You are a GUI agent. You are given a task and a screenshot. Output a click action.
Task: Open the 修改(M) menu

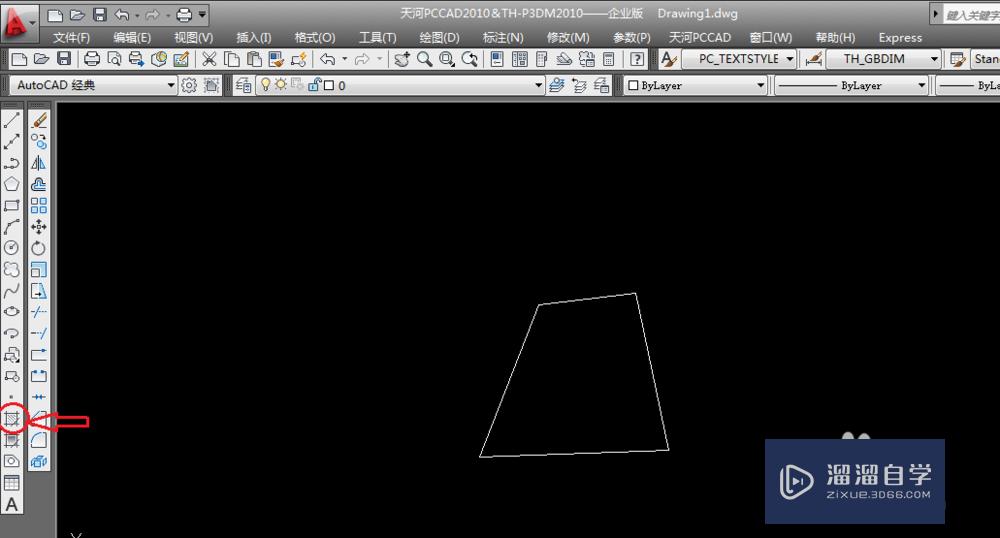point(568,38)
